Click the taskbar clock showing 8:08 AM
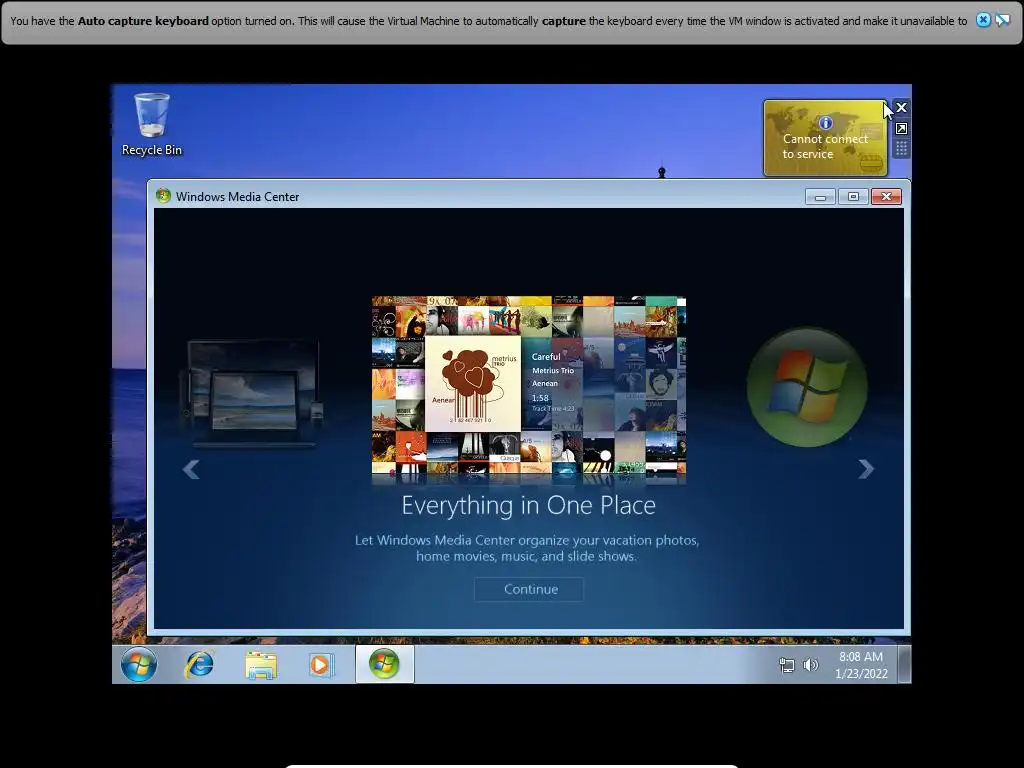 (x=861, y=665)
